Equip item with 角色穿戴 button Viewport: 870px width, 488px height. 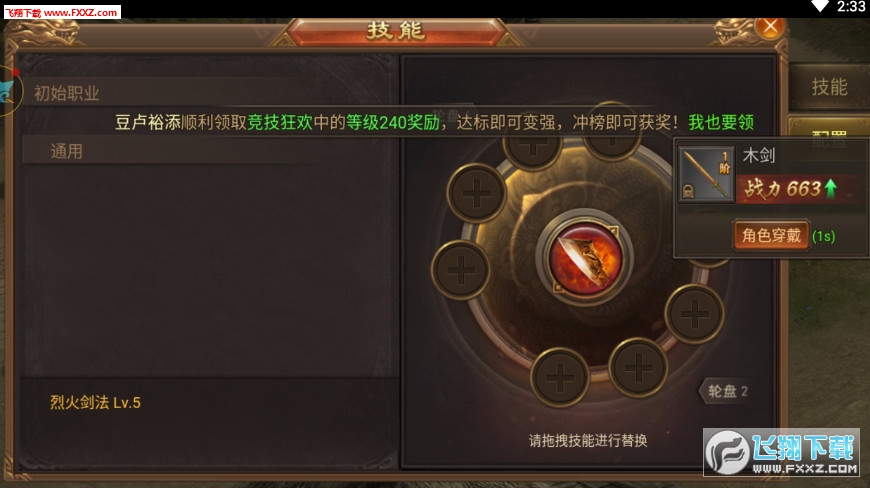[x=771, y=236]
